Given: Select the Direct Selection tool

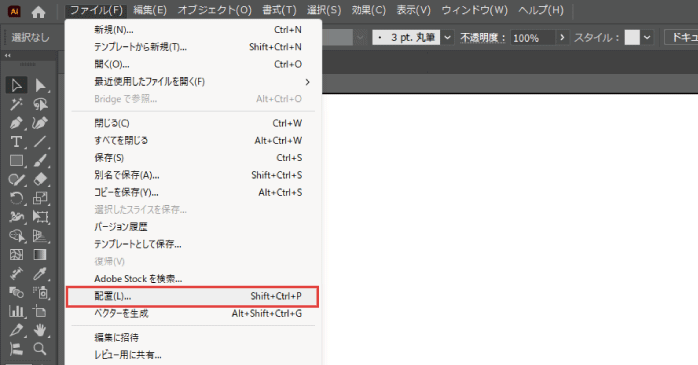Looking at the screenshot, I should click(40, 85).
